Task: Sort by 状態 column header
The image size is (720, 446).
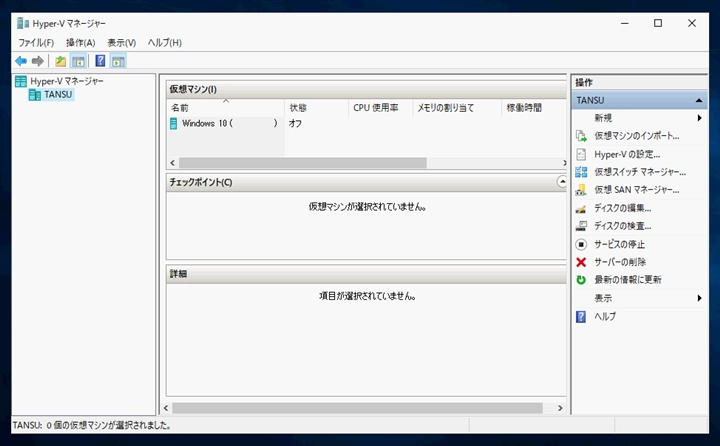Action: [x=316, y=108]
